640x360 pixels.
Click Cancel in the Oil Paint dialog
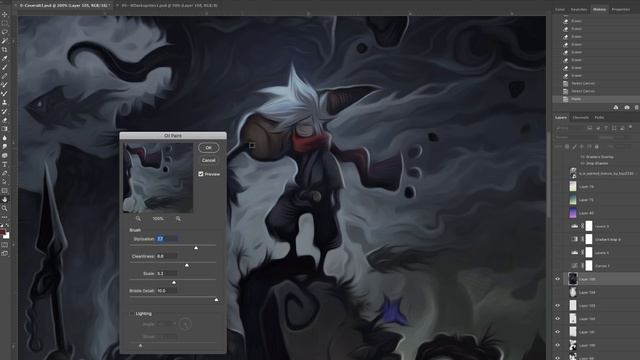(x=209, y=160)
